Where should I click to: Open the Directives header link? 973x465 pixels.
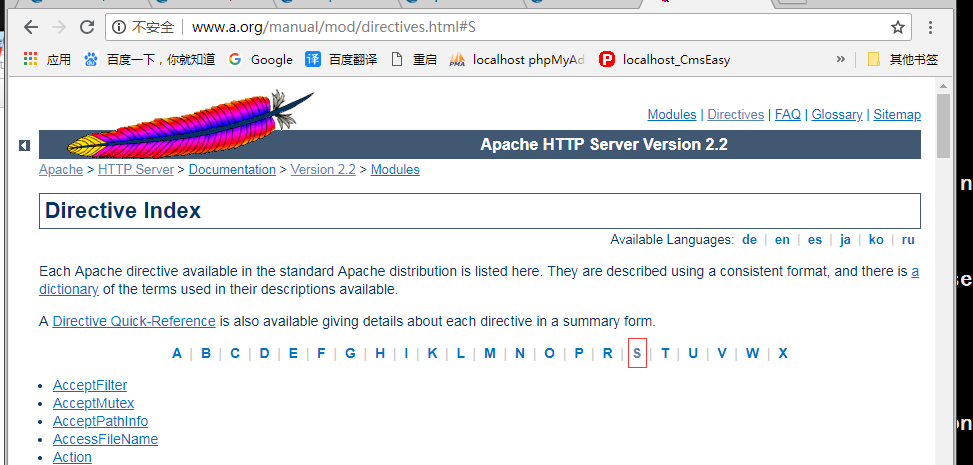[735, 114]
